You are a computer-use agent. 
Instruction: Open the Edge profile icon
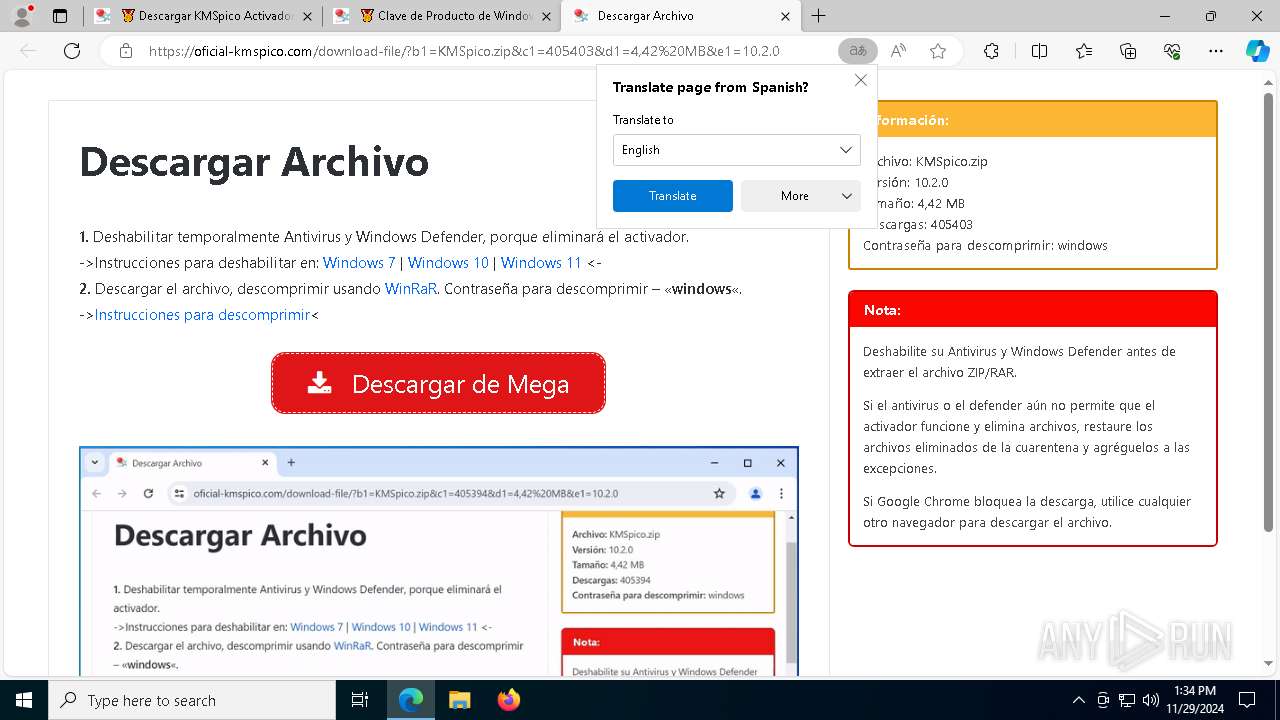[x=22, y=16]
